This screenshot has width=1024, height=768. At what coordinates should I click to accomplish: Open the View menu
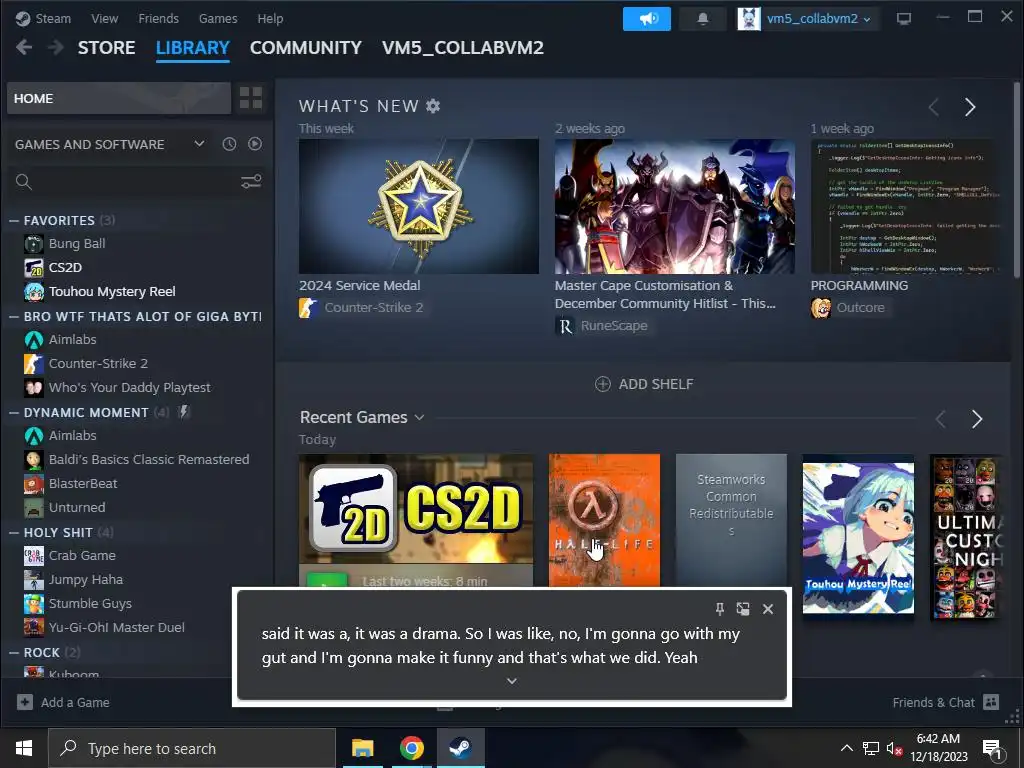tap(104, 18)
